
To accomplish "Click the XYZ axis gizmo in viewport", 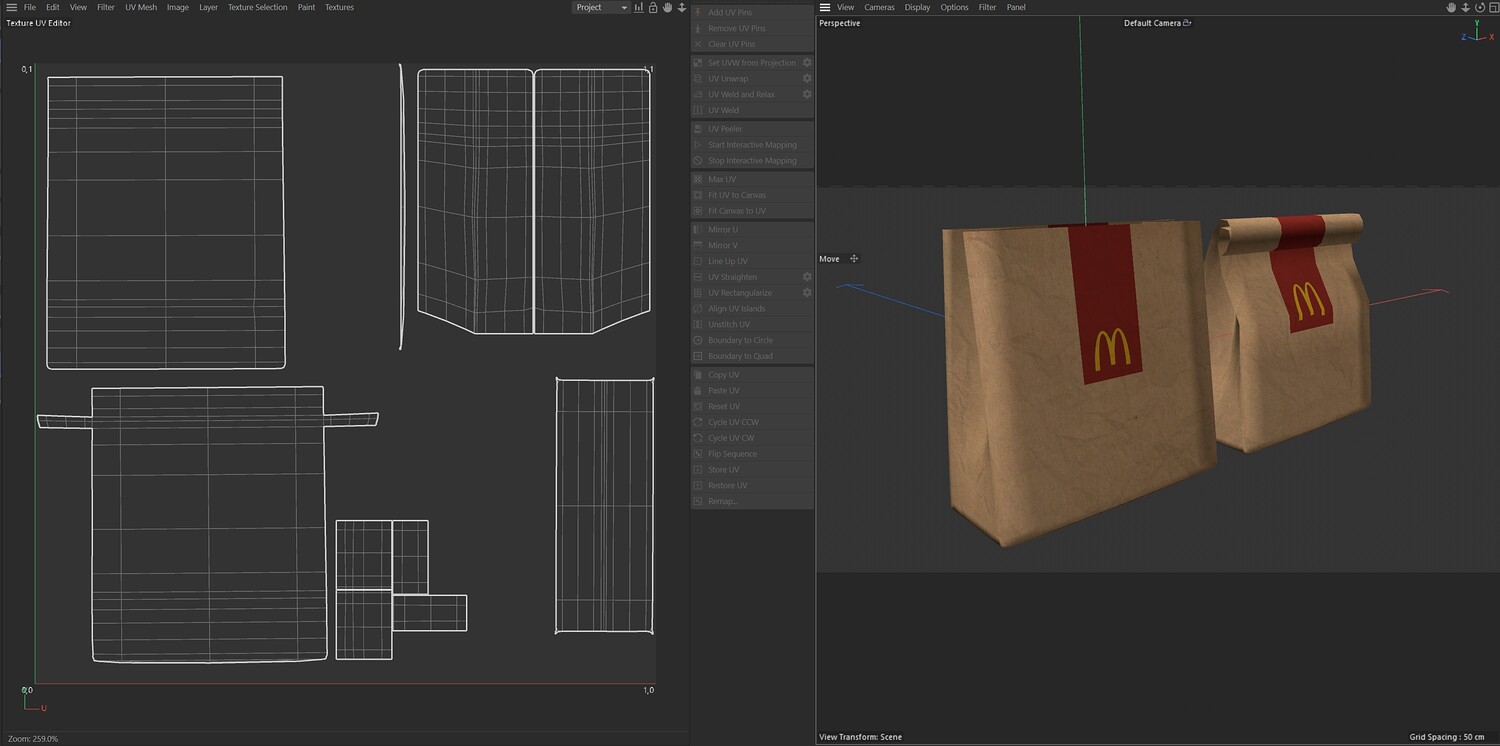I will (x=1477, y=32).
